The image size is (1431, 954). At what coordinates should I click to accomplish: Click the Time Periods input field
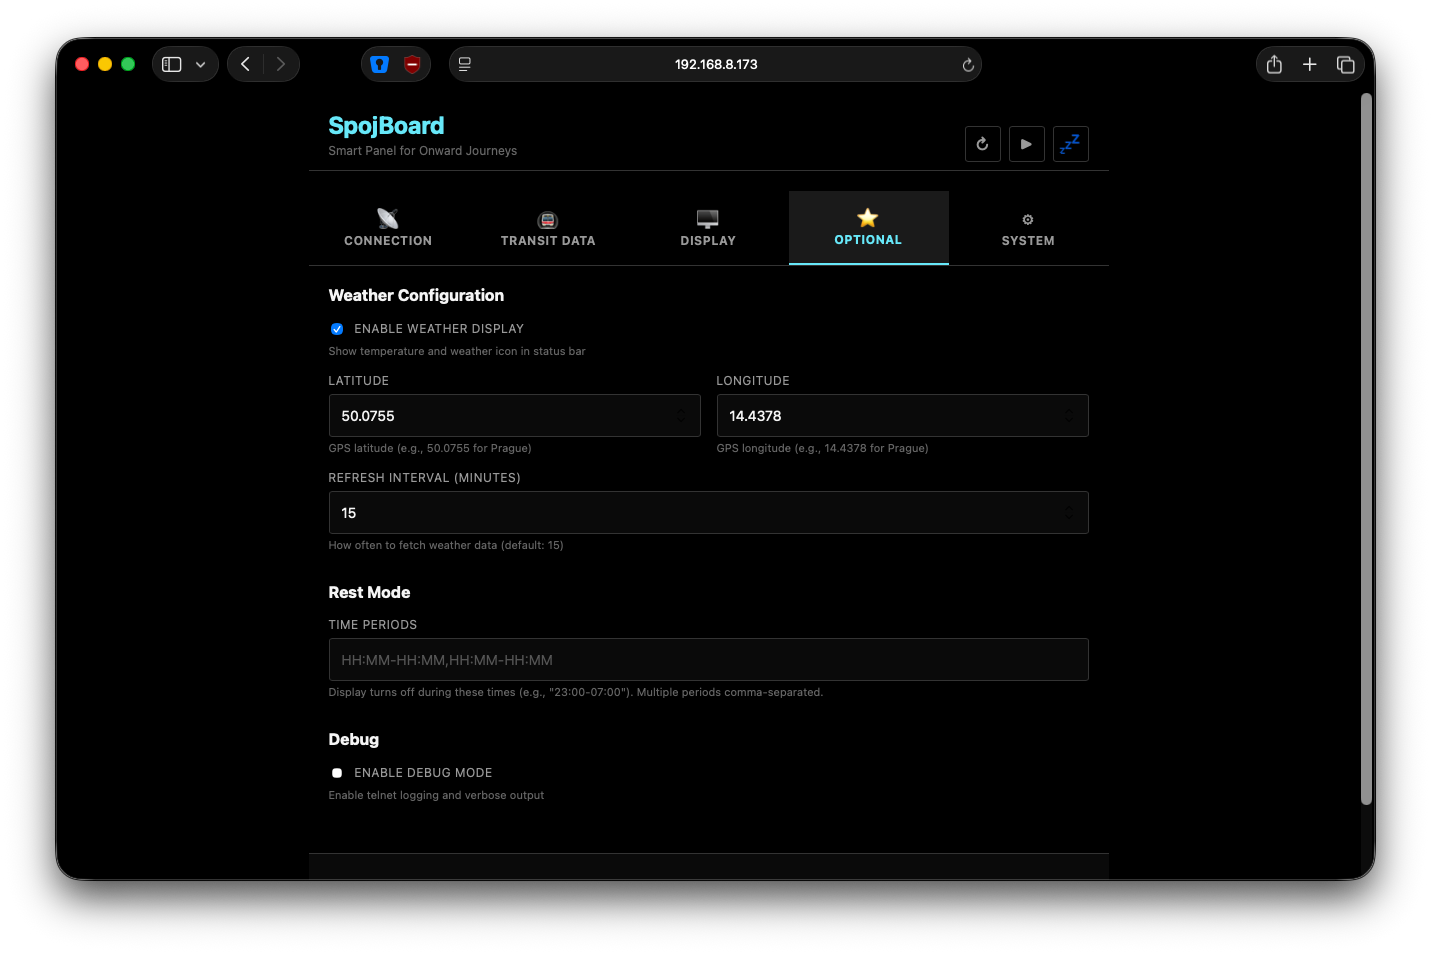point(708,660)
